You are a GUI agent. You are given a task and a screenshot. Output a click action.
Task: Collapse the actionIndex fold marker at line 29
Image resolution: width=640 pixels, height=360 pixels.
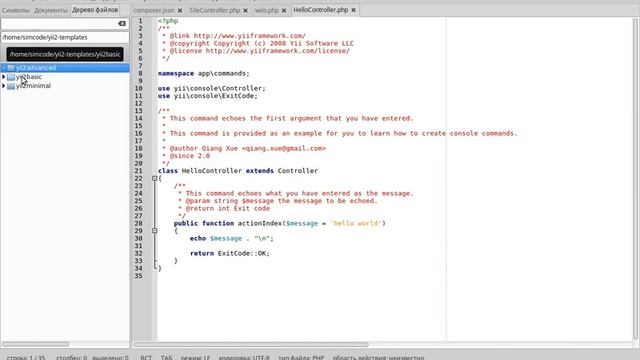[x=155, y=231]
